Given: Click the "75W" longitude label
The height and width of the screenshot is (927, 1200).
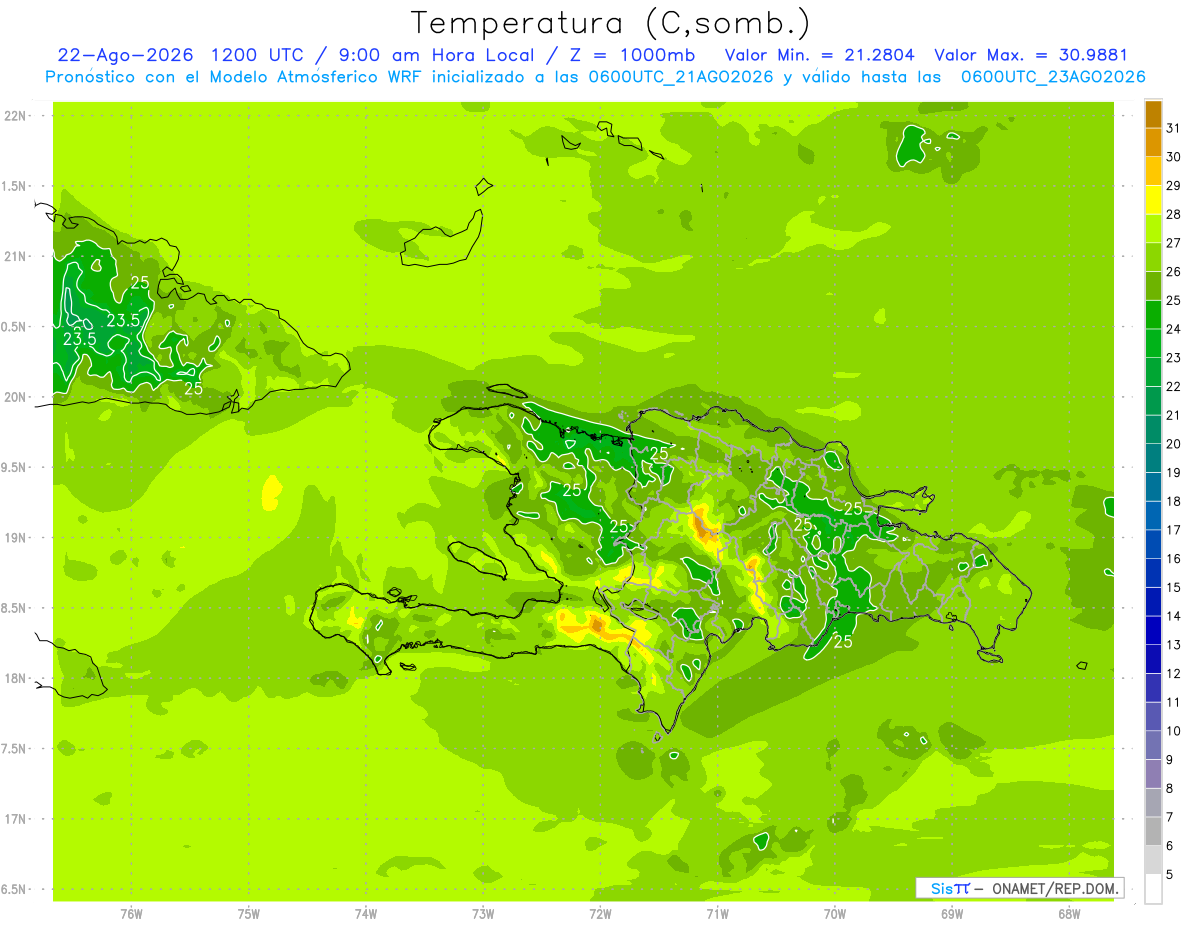Looking at the screenshot, I should 249,914.
